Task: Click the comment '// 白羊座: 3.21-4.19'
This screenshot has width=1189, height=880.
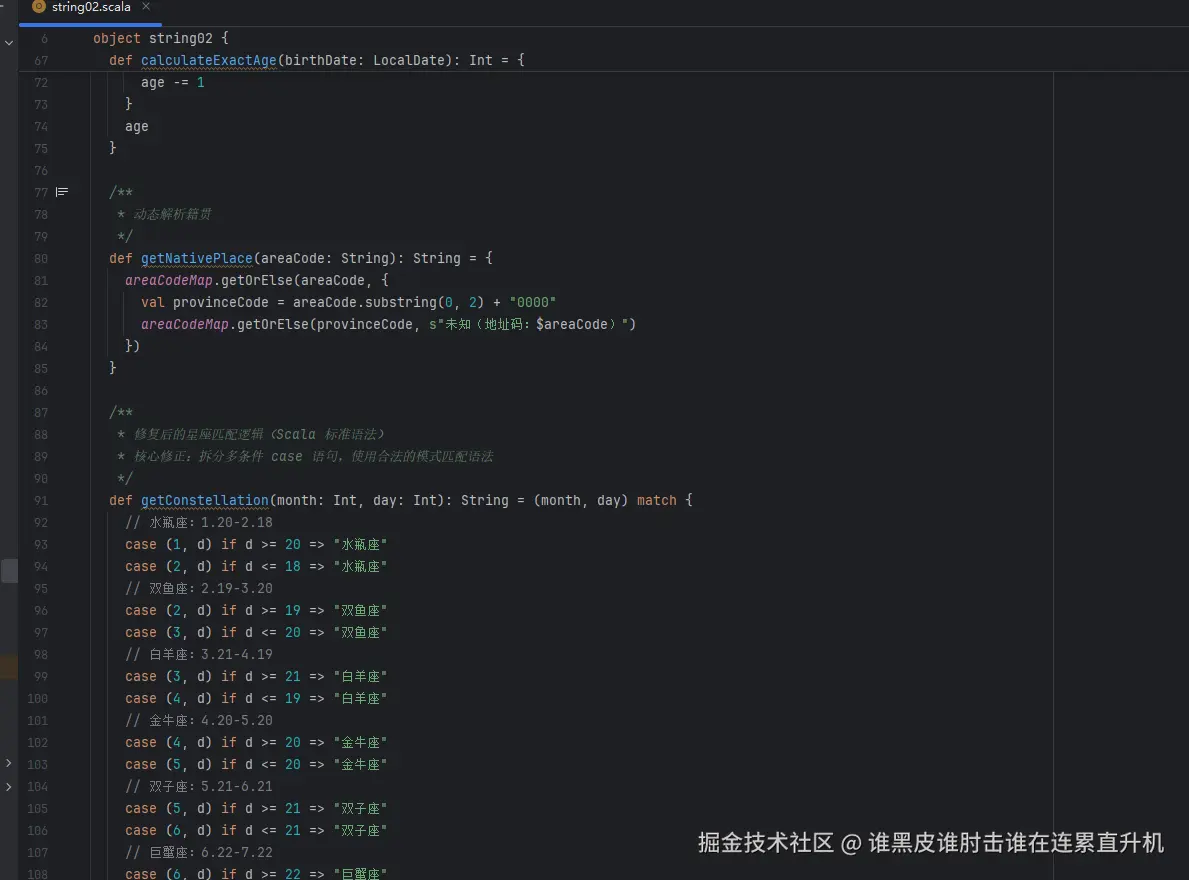Action: (199, 654)
